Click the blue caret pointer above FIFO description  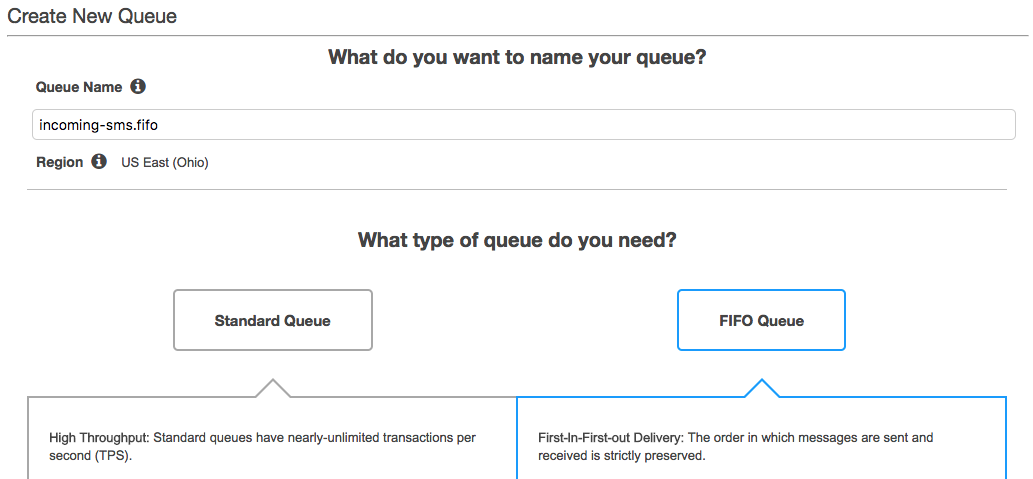tap(762, 388)
